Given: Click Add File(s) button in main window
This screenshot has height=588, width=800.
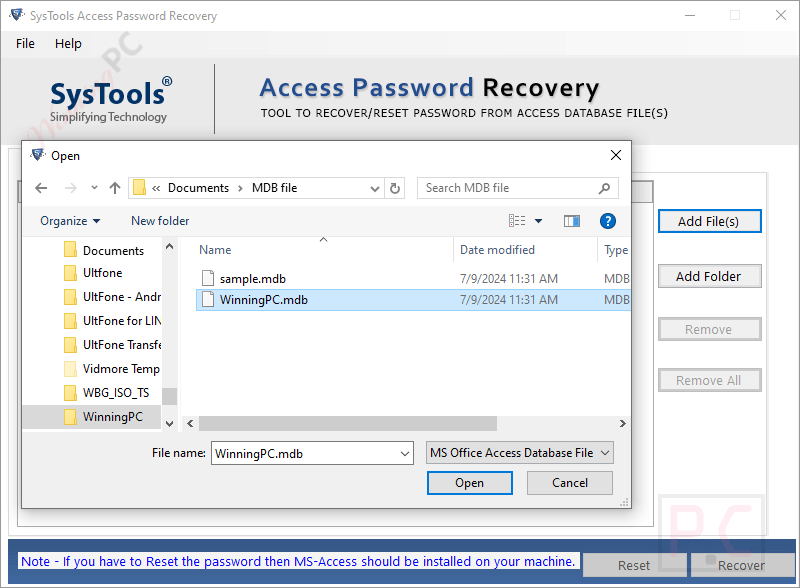Looking at the screenshot, I should click(x=709, y=221).
